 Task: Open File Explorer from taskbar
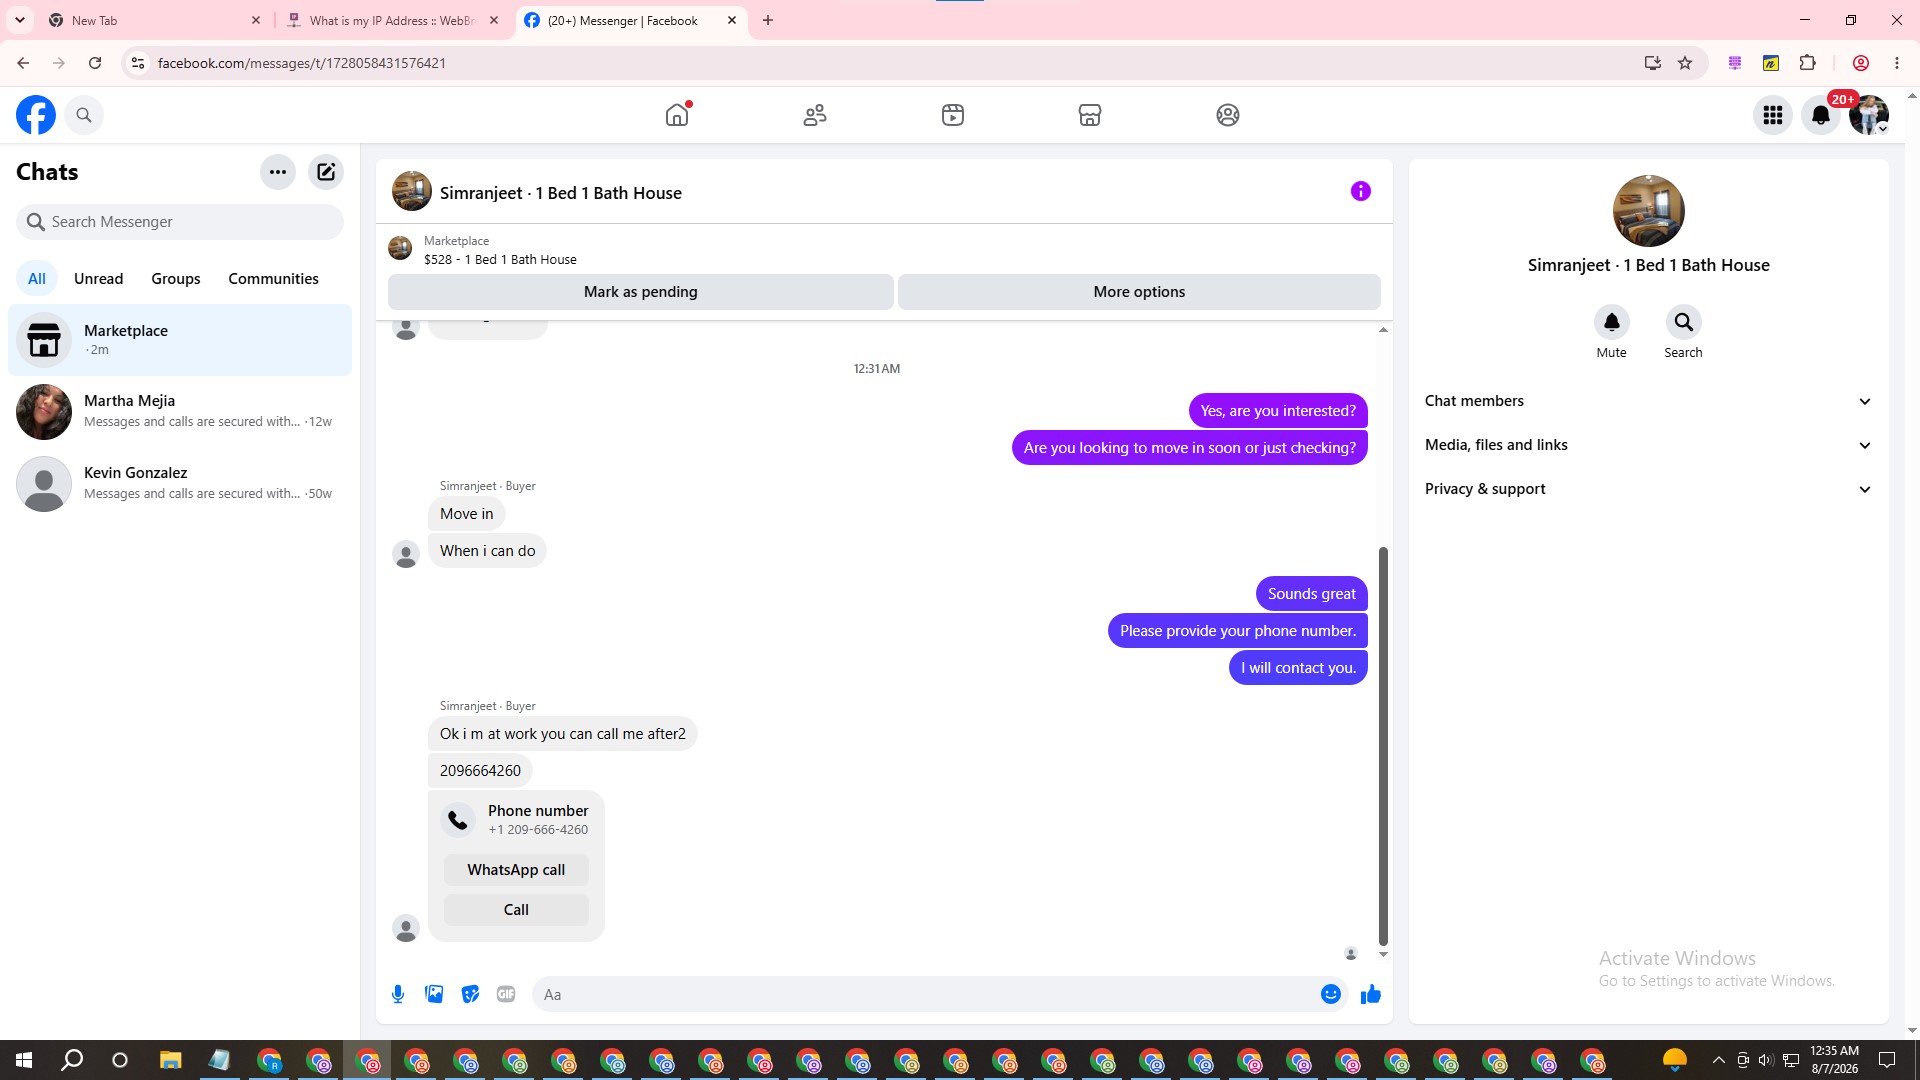pyautogui.click(x=170, y=1060)
